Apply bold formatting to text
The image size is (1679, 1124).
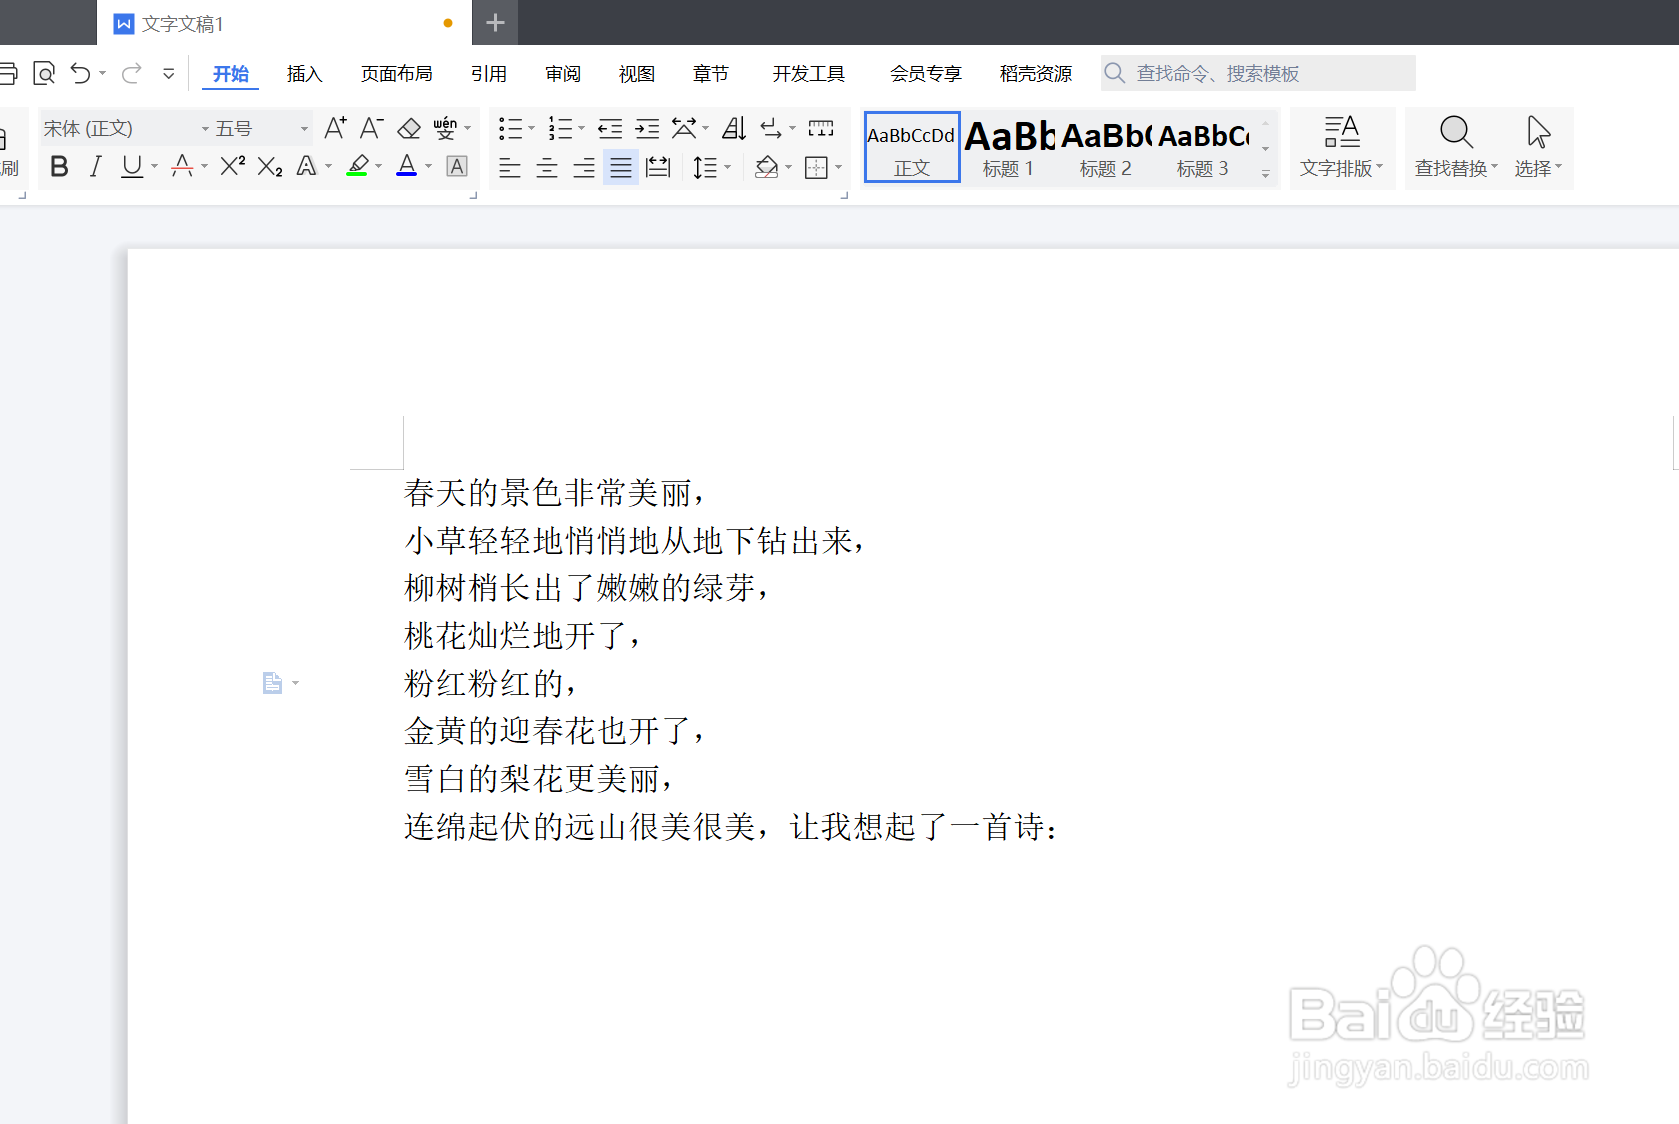[58, 166]
